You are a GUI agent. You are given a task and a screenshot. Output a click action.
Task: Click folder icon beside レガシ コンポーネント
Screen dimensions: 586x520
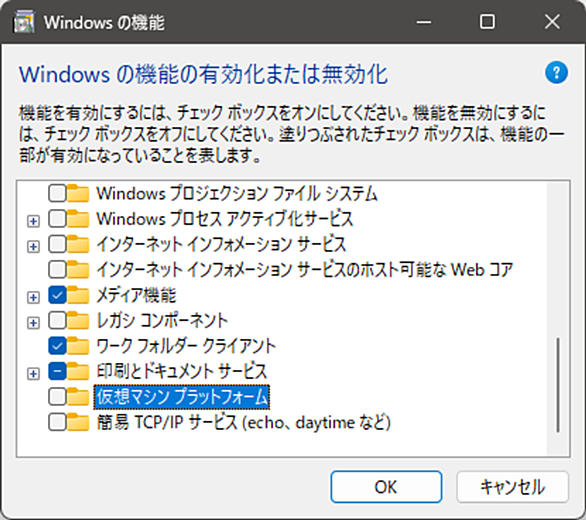click(x=78, y=321)
